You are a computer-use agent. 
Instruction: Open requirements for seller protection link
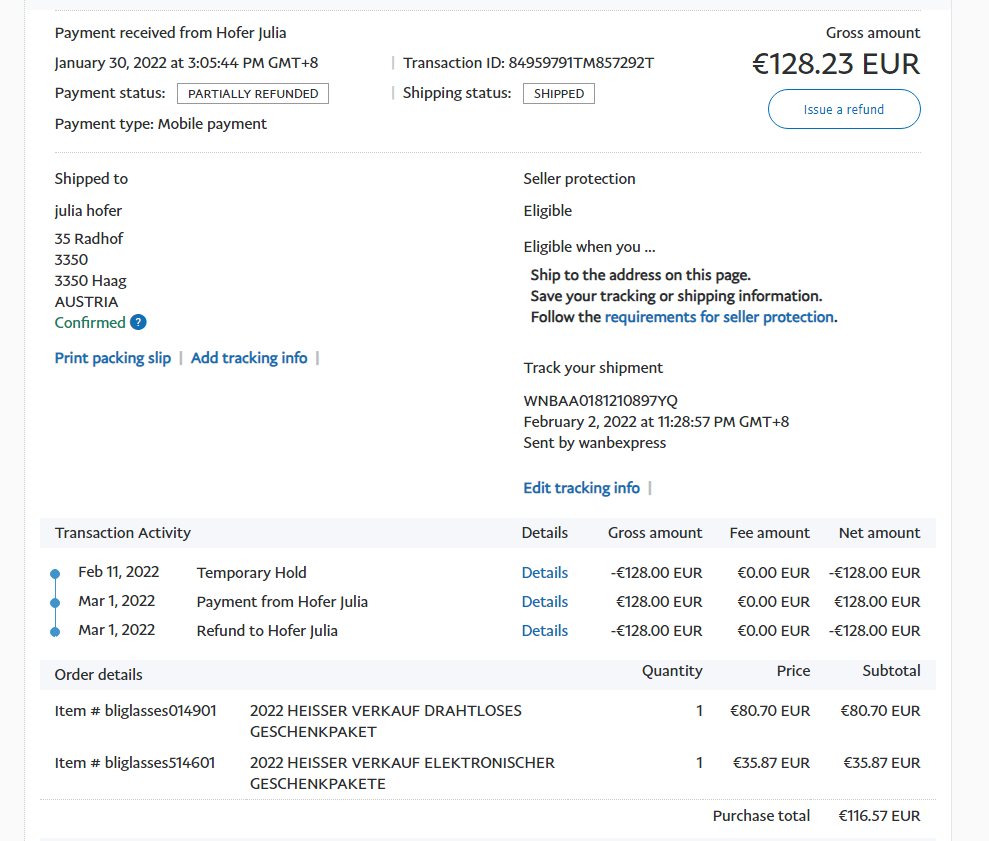[719, 317]
